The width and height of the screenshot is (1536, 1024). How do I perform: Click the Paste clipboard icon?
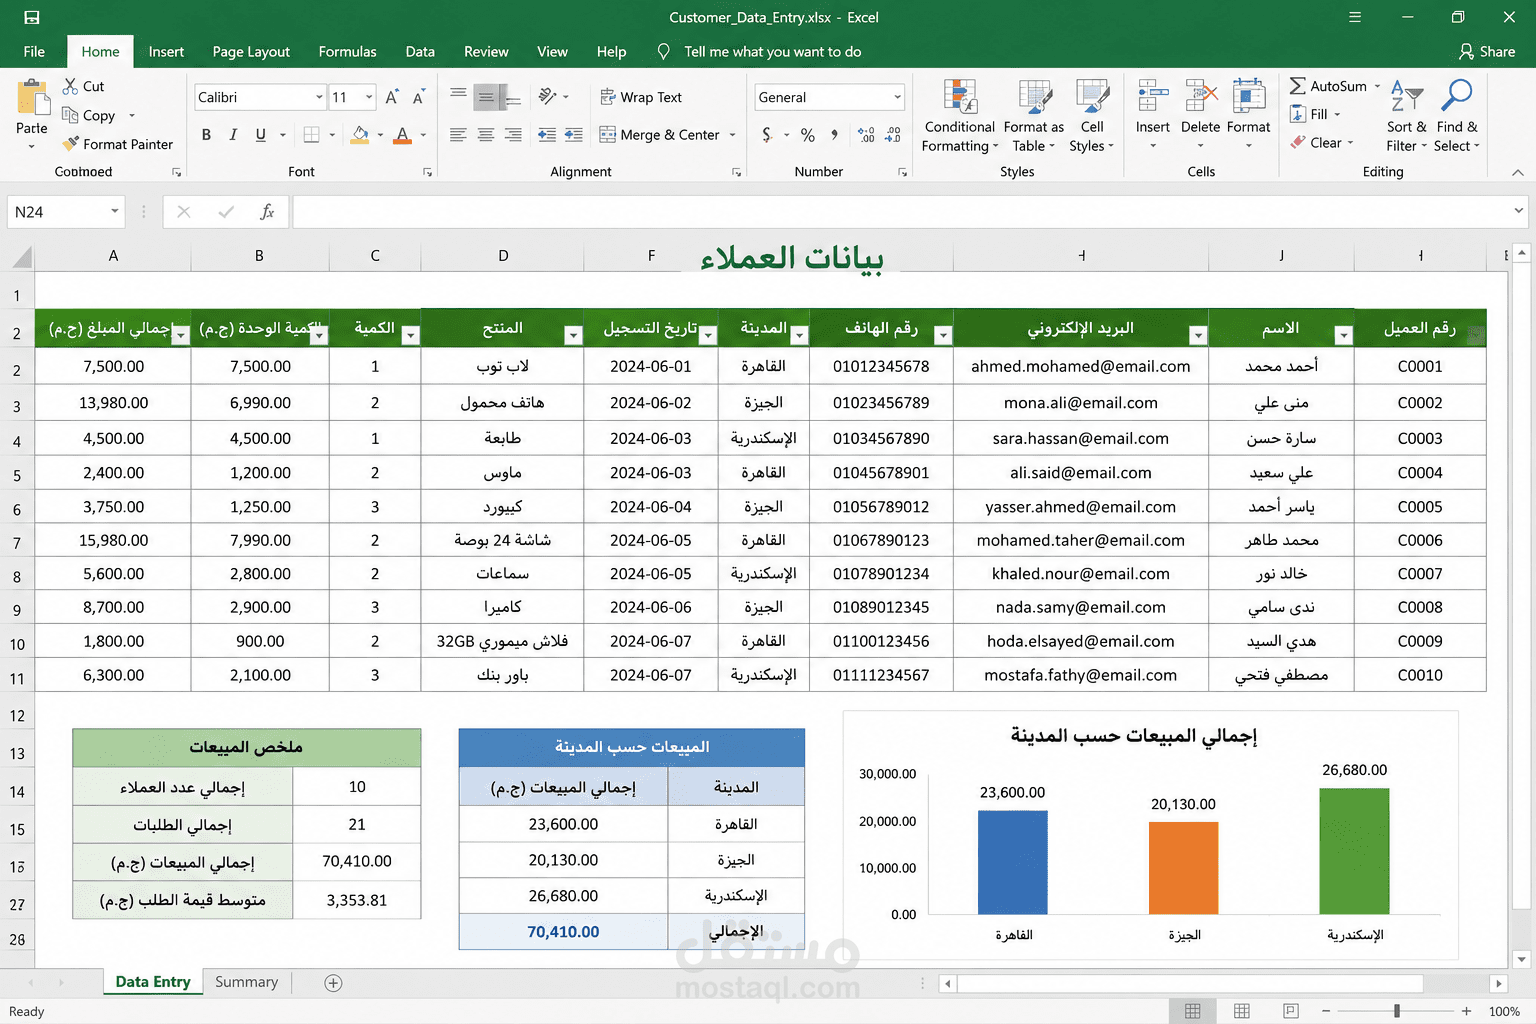pos(32,98)
